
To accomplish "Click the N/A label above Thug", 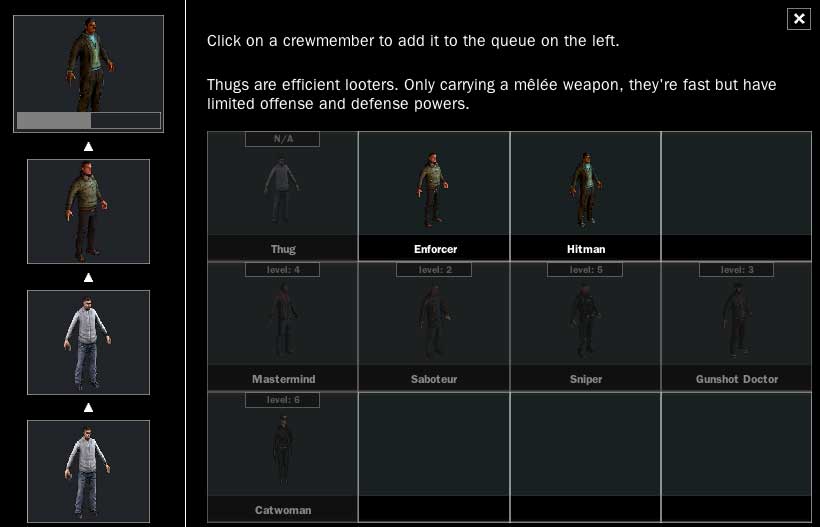I will 282,139.
